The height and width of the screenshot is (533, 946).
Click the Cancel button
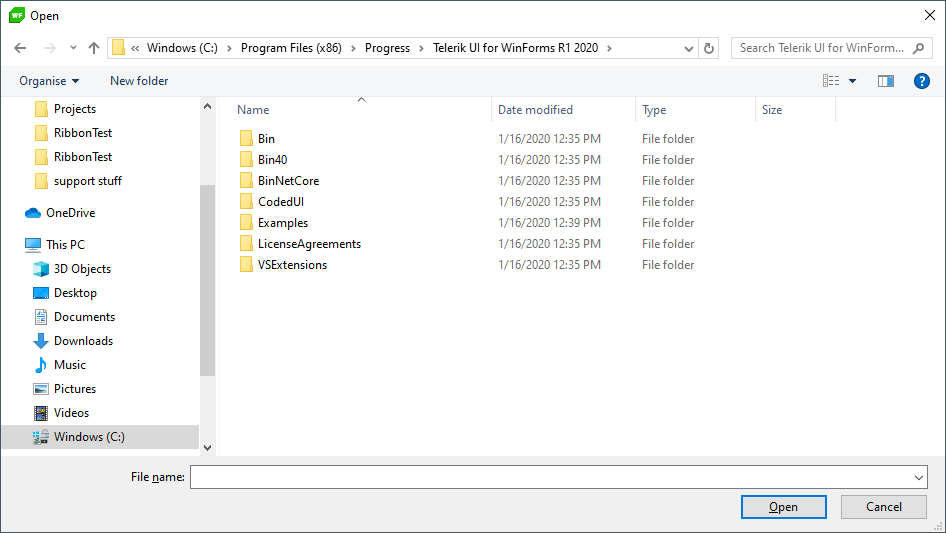[884, 507]
